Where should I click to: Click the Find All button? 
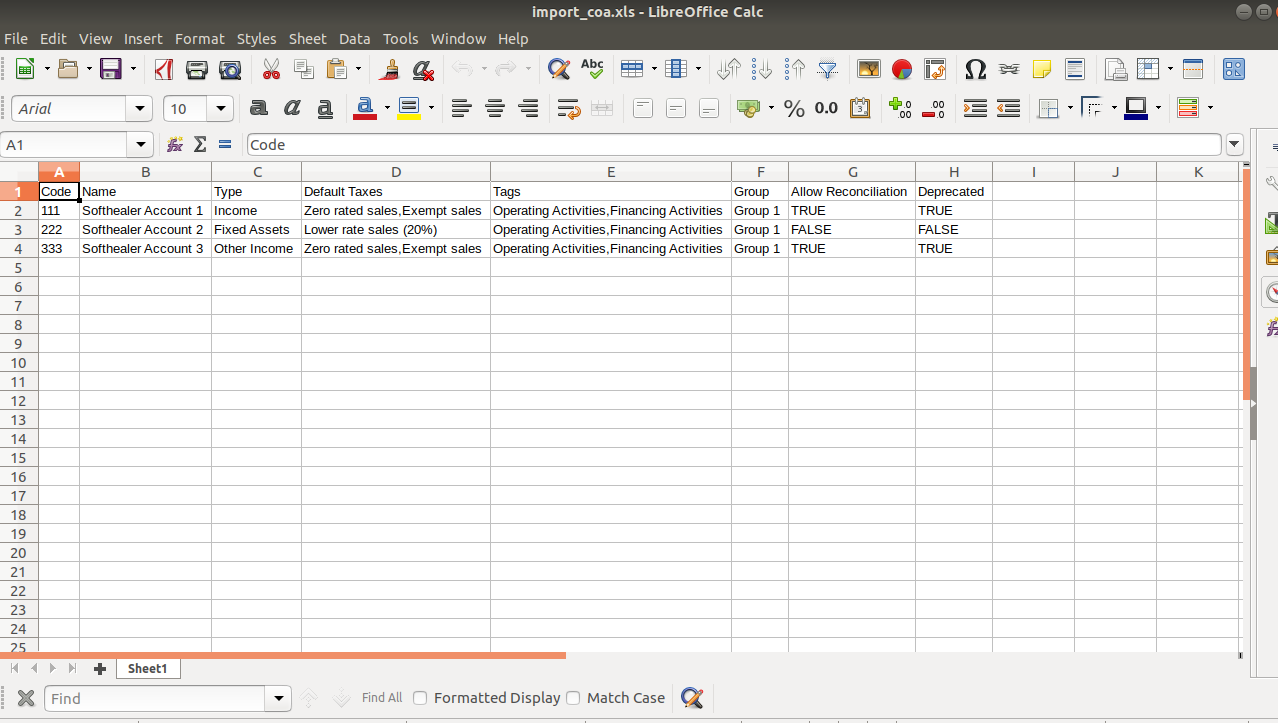pos(382,698)
